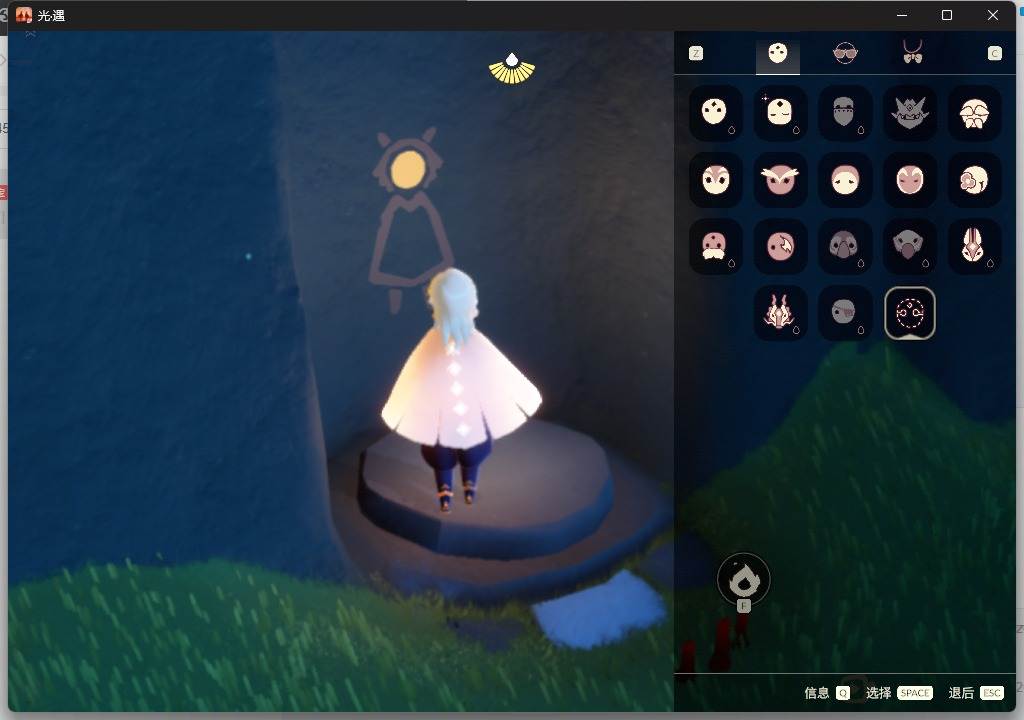1024x720 pixels.
Task: Choose the closed-eyes mask with sparkle
Action: 780,112
